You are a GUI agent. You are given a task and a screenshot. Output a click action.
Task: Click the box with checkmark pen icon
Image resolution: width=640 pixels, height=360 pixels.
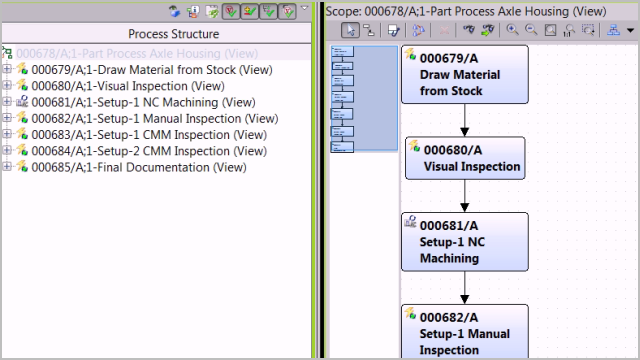click(x=393, y=30)
